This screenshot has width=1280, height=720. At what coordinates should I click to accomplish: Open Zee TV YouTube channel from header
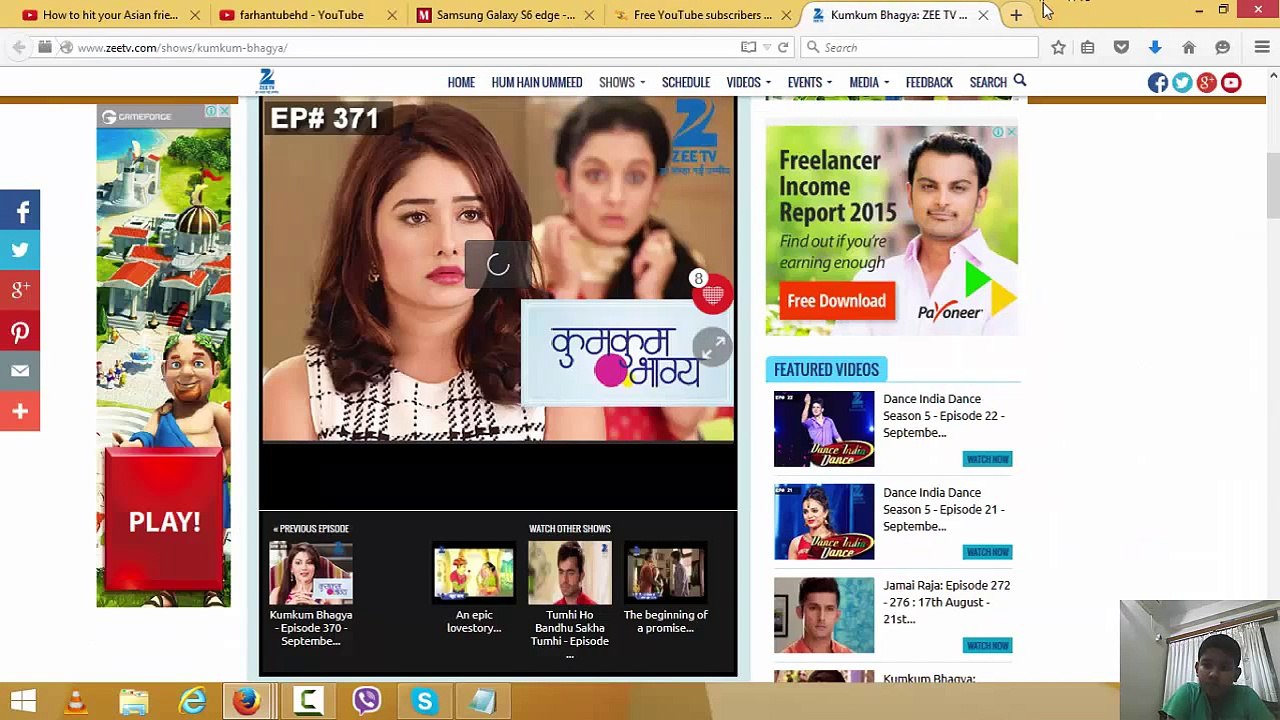[x=1231, y=82]
